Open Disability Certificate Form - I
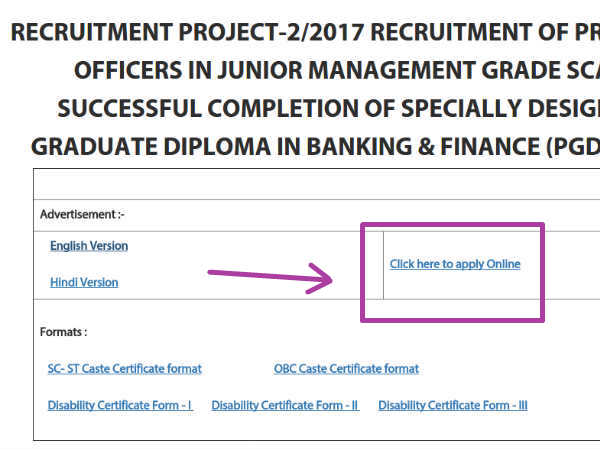The image size is (600, 450). [x=120, y=405]
